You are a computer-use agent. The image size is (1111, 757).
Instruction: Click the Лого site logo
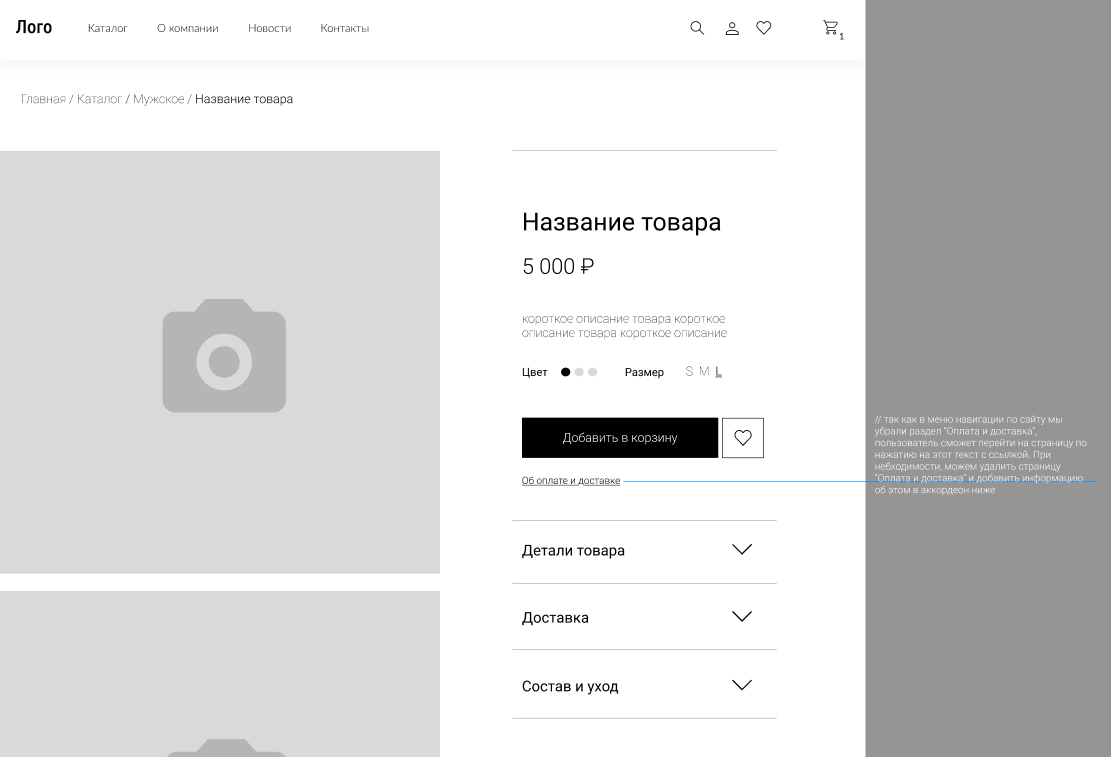pyautogui.click(x=34, y=28)
